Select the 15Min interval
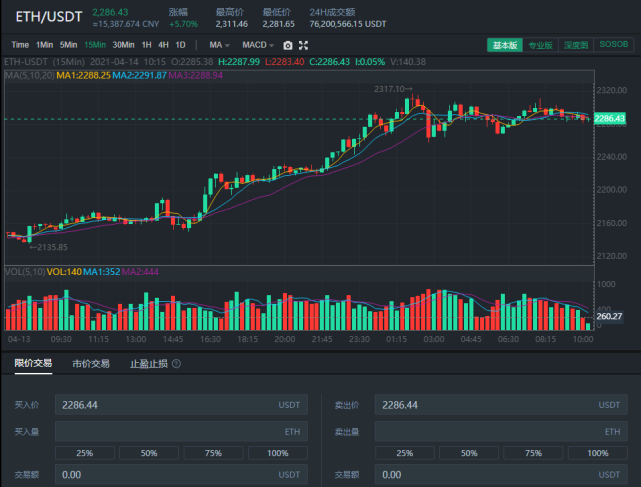The width and height of the screenshot is (641, 487). (95, 45)
